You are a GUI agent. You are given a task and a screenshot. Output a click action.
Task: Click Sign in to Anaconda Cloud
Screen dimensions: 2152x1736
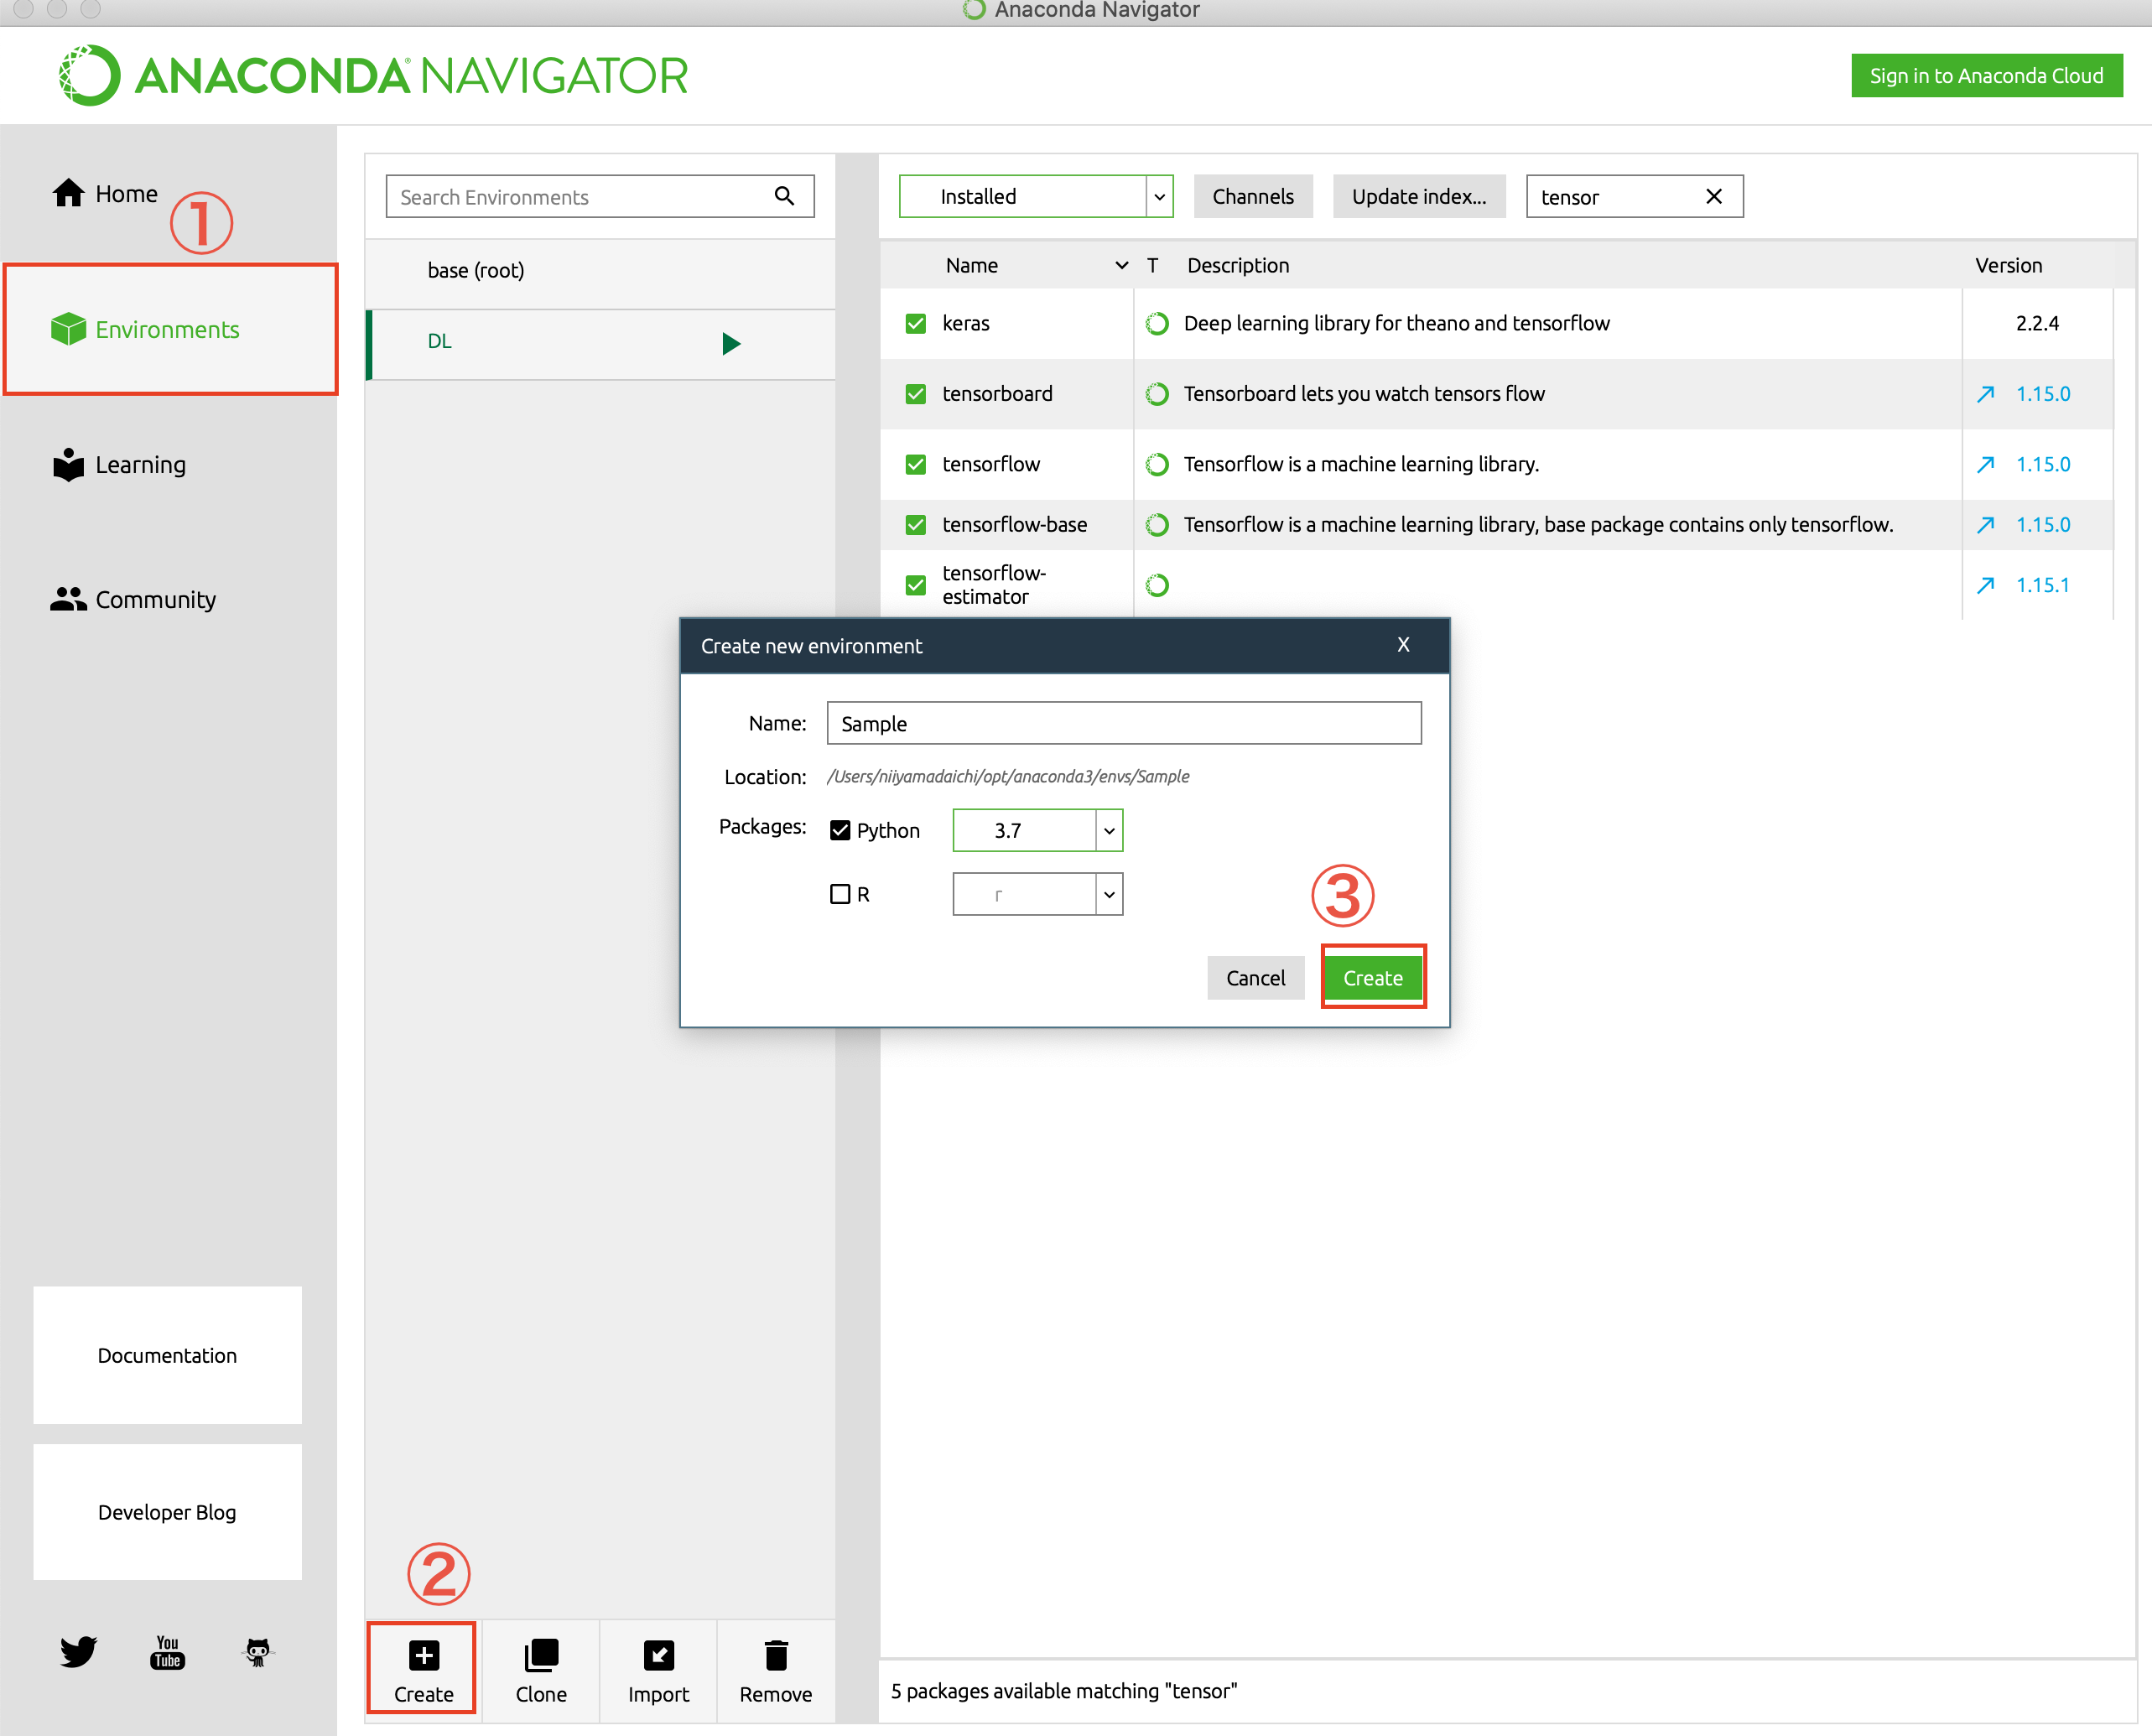(x=1985, y=76)
